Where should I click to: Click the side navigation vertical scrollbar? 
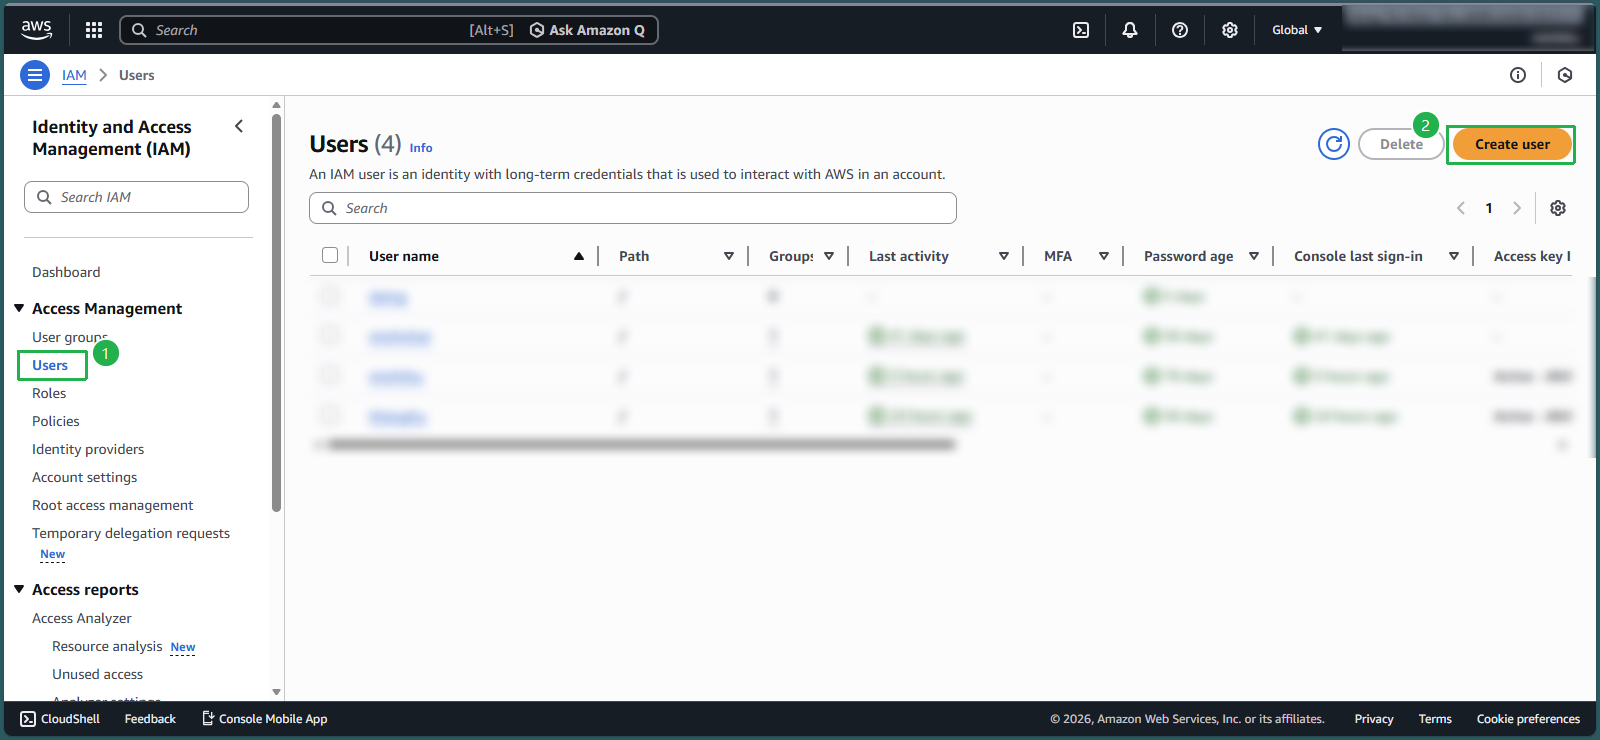277,312
